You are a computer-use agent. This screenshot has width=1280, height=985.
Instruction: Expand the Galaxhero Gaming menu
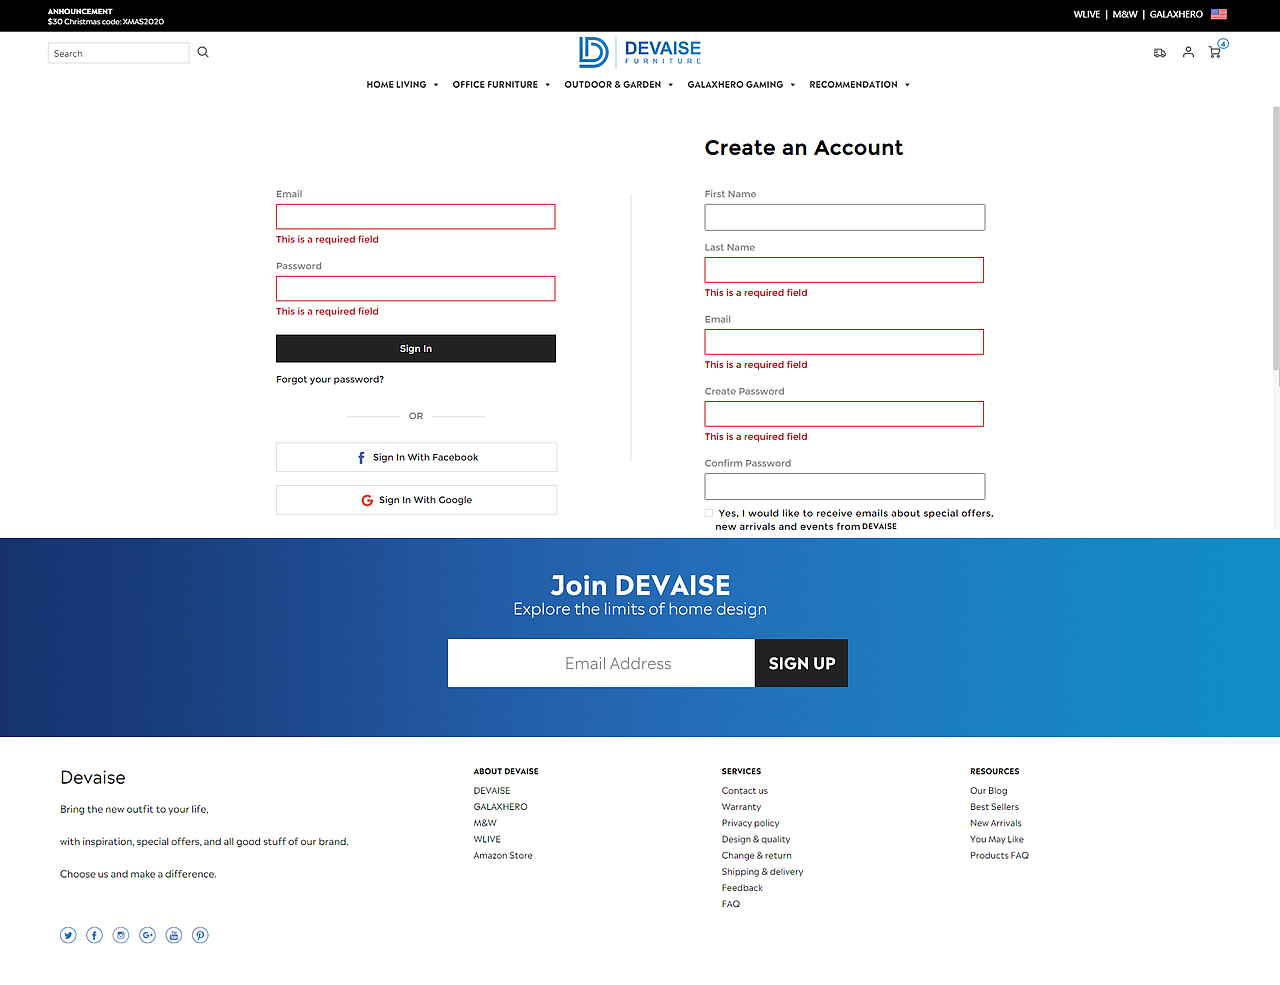[x=741, y=85]
